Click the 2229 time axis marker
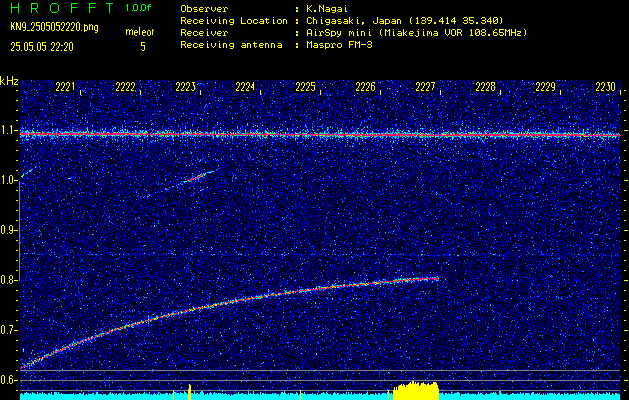629x400 pixels. pyautogui.click(x=546, y=87)
